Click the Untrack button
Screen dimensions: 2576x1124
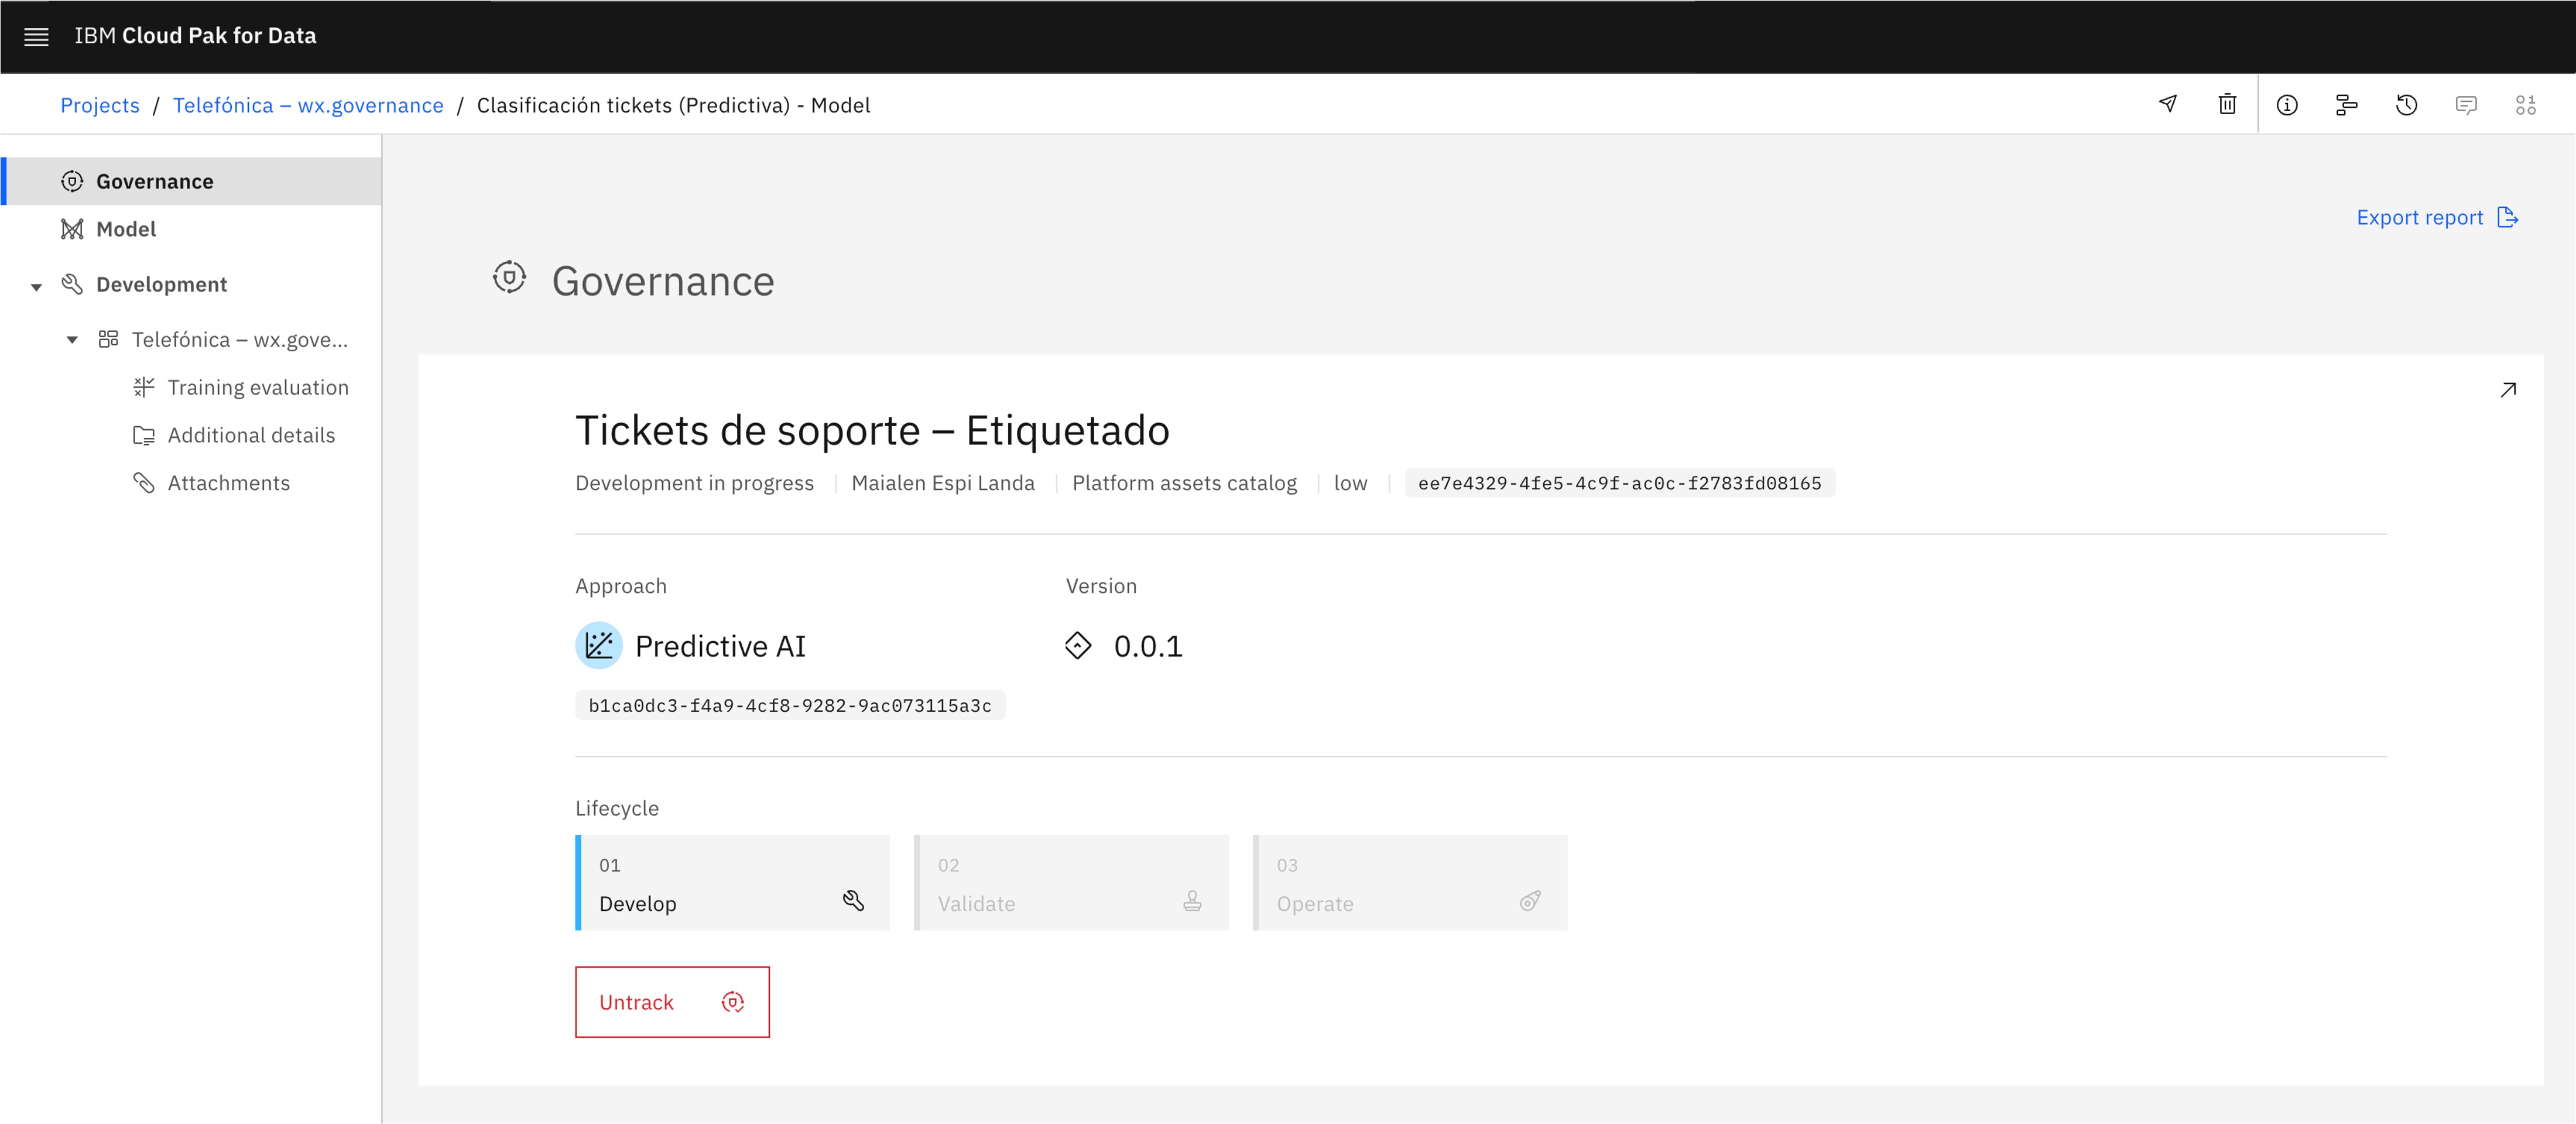tap(672, 1002)
